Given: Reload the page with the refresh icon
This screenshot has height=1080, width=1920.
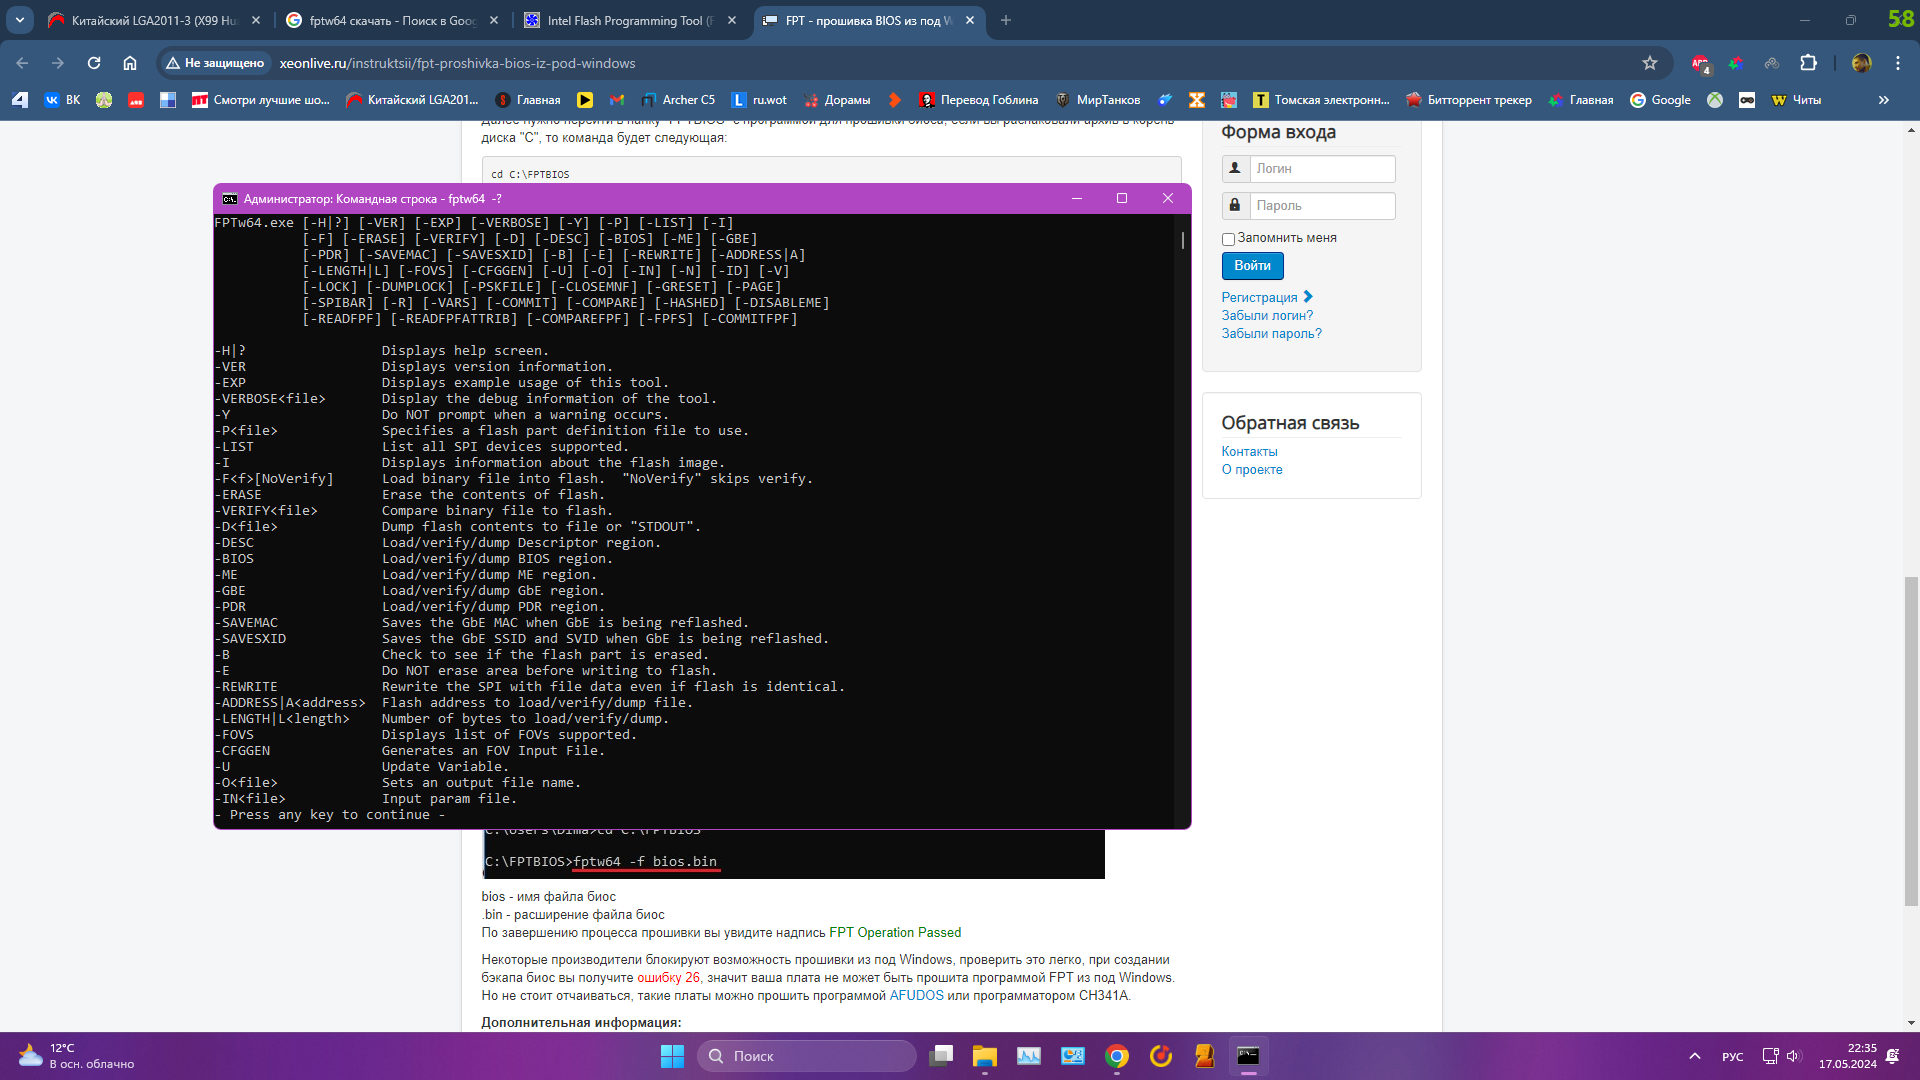Looking at the screenshot, I should tap(94, 63).
